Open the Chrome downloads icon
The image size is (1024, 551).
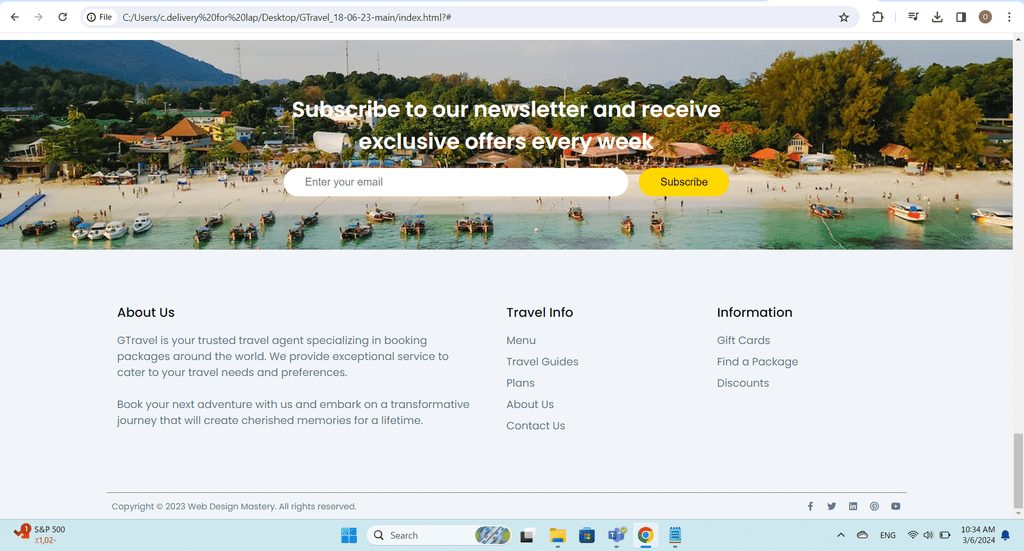coord(937,17)
